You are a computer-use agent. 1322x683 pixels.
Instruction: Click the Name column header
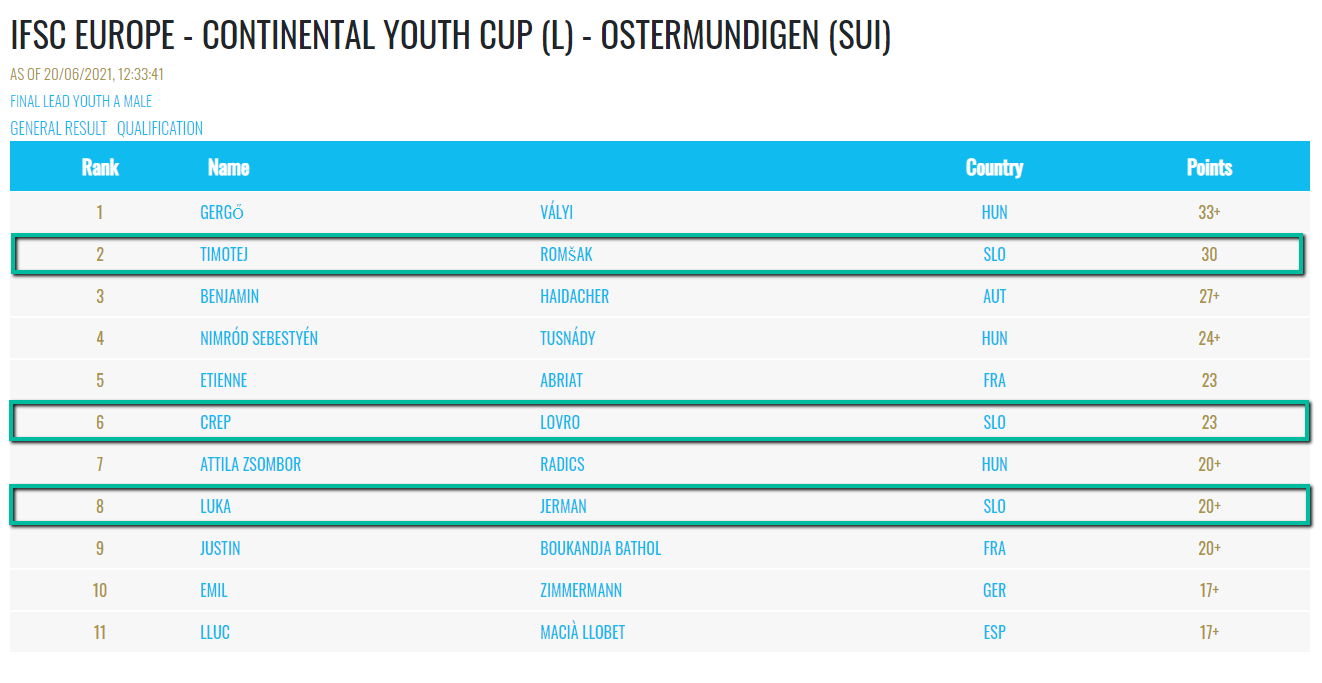228,167
